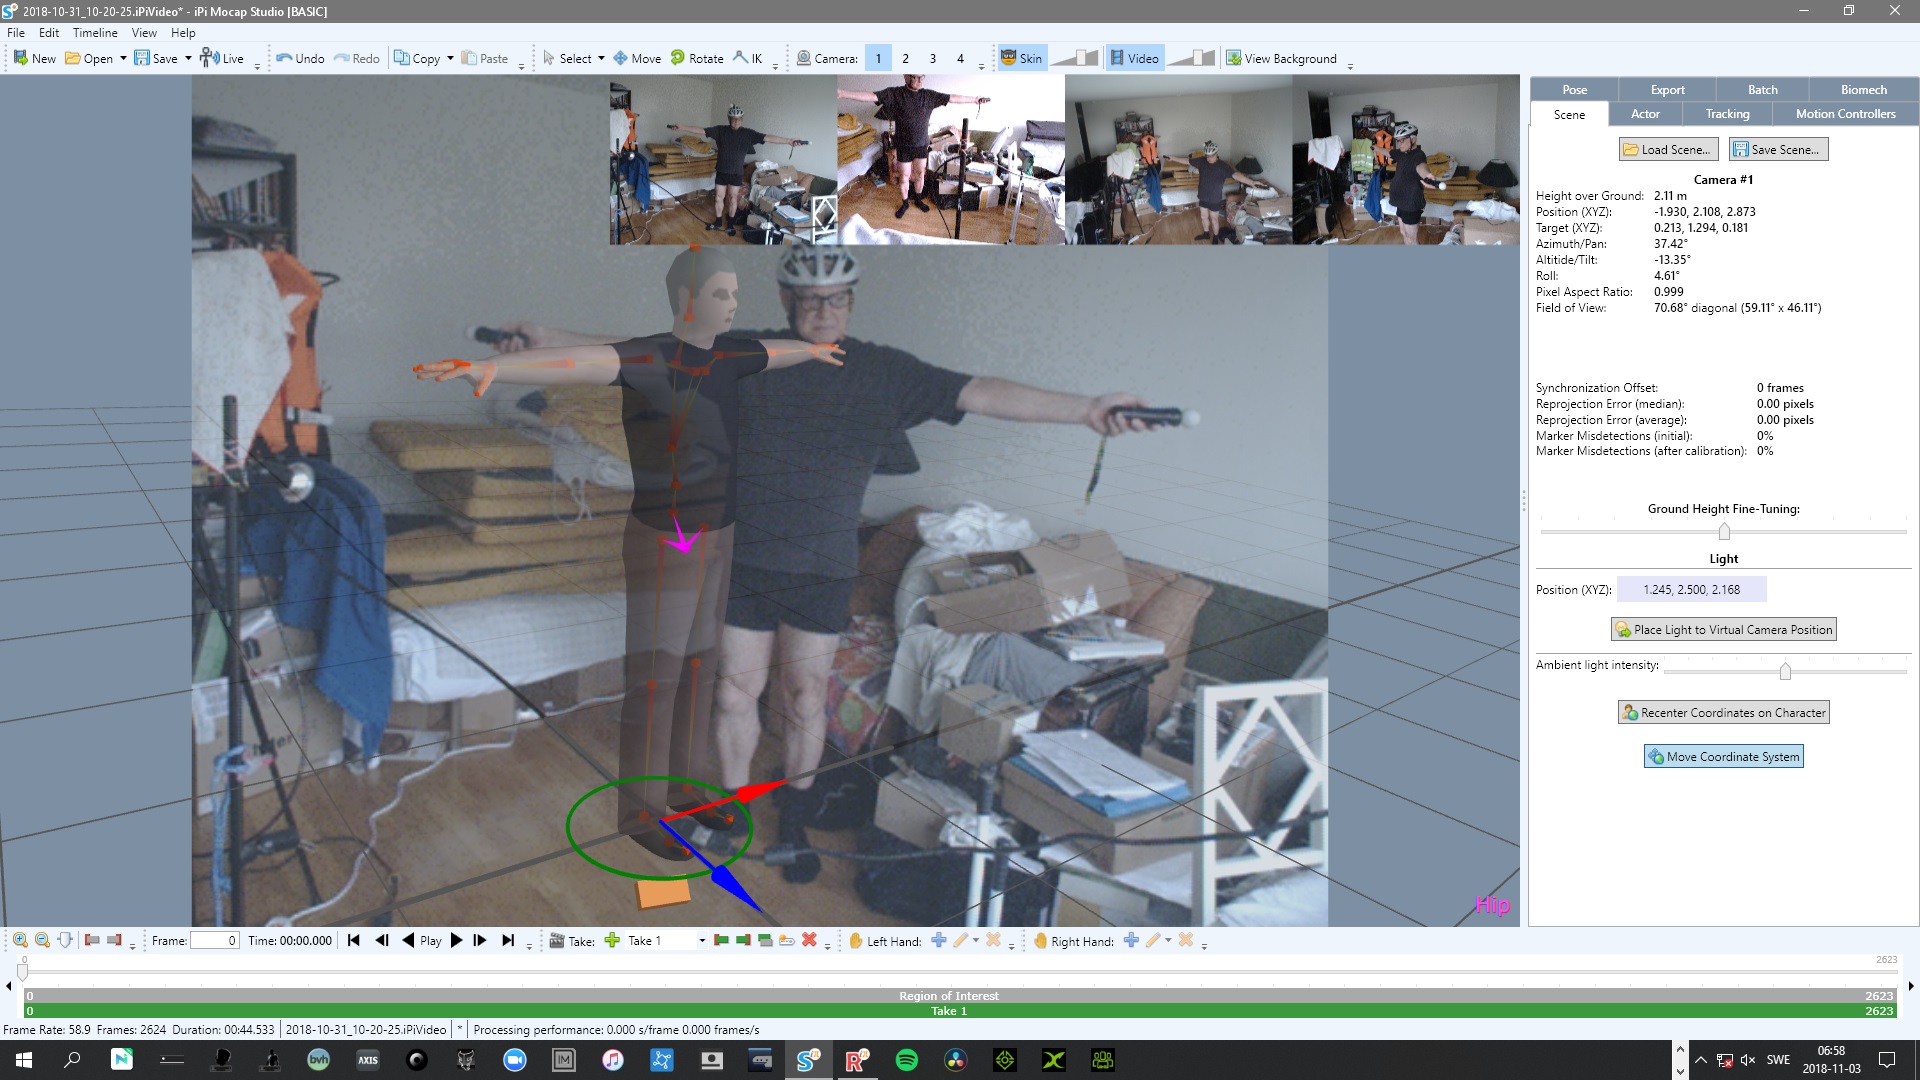This screenshot has height=1080, width=1920.
Task: Click the Load Scene button
Action: point(1667,149)
